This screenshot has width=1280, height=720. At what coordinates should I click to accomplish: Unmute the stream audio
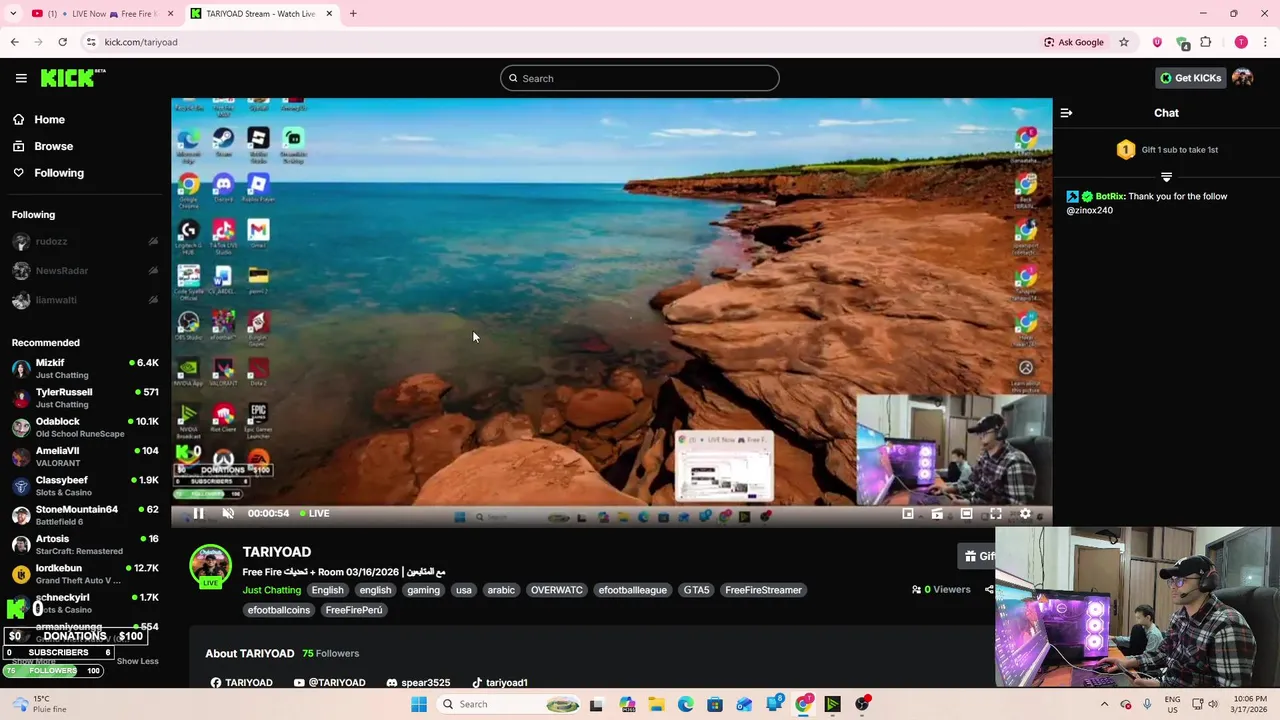[x=228, y=513]
